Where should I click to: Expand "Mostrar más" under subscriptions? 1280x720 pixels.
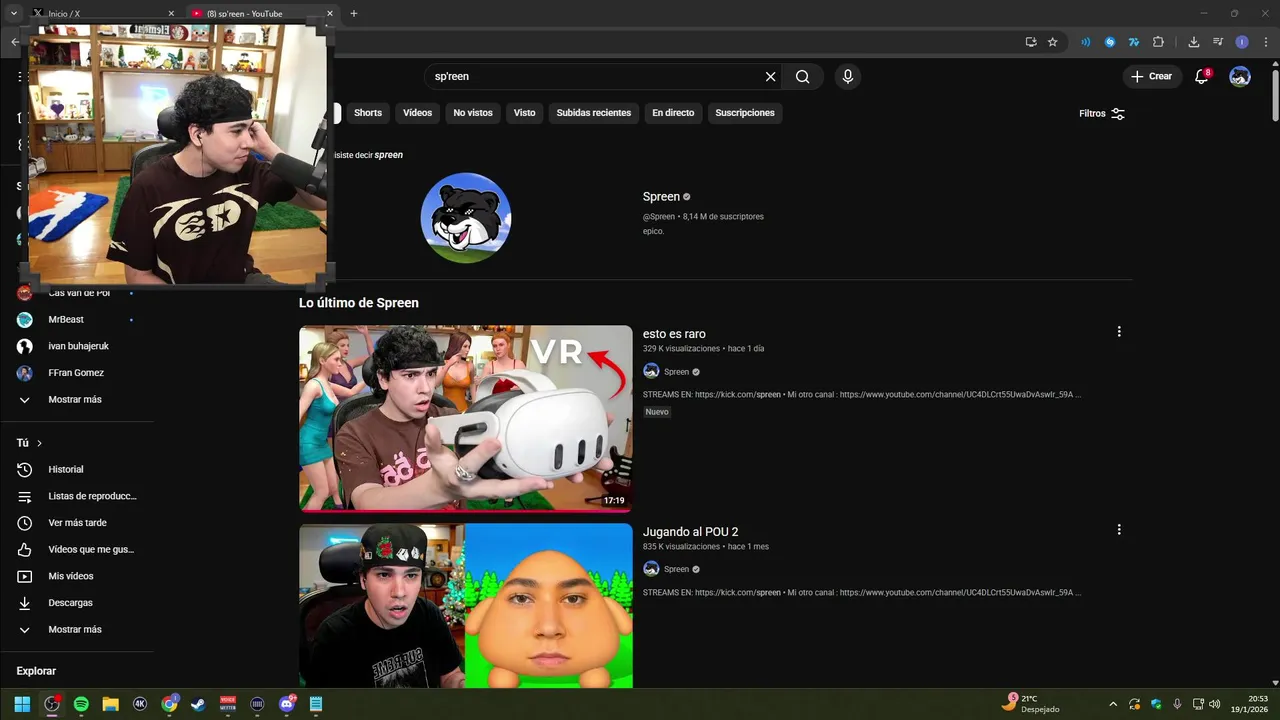coord(77,399)
